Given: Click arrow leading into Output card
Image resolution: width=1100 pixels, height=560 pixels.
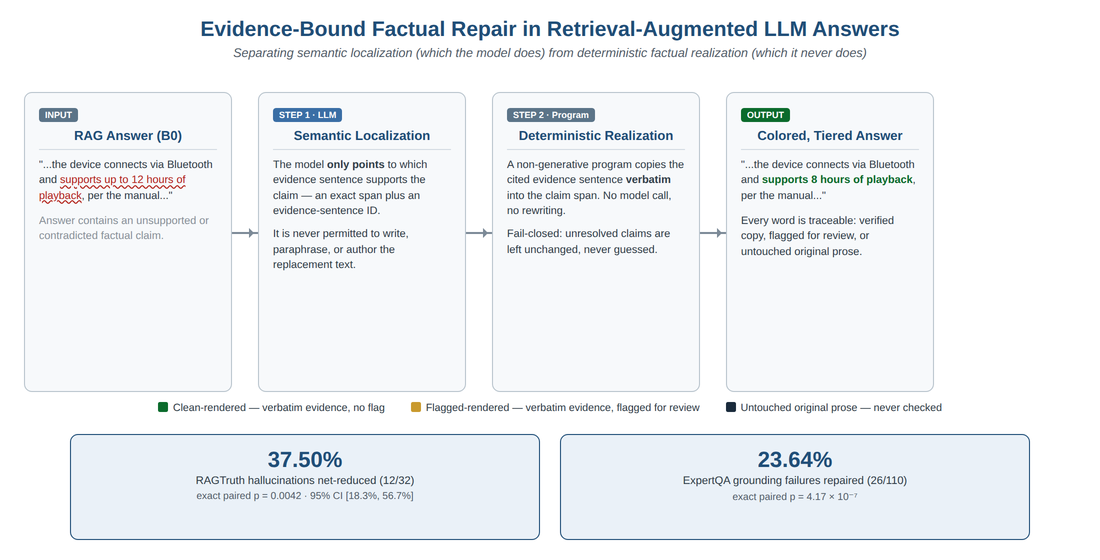Looking at the screenshot, I should tap(713, 233).
